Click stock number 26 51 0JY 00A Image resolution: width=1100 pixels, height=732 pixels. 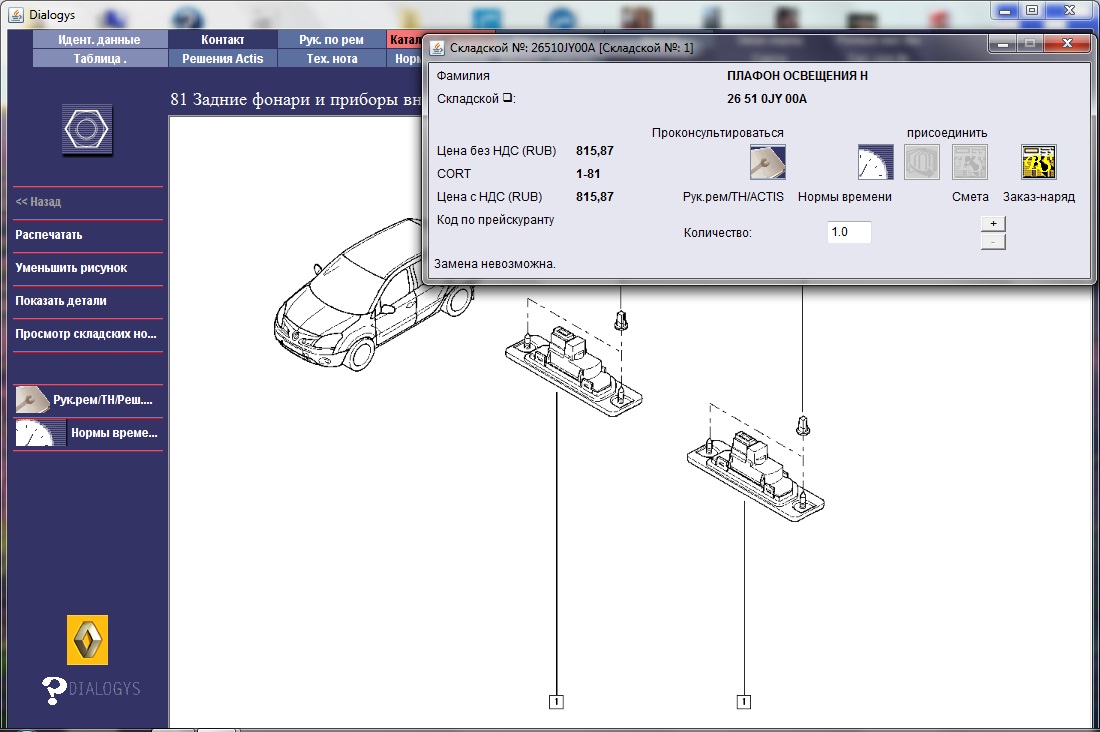pos(767,99)
